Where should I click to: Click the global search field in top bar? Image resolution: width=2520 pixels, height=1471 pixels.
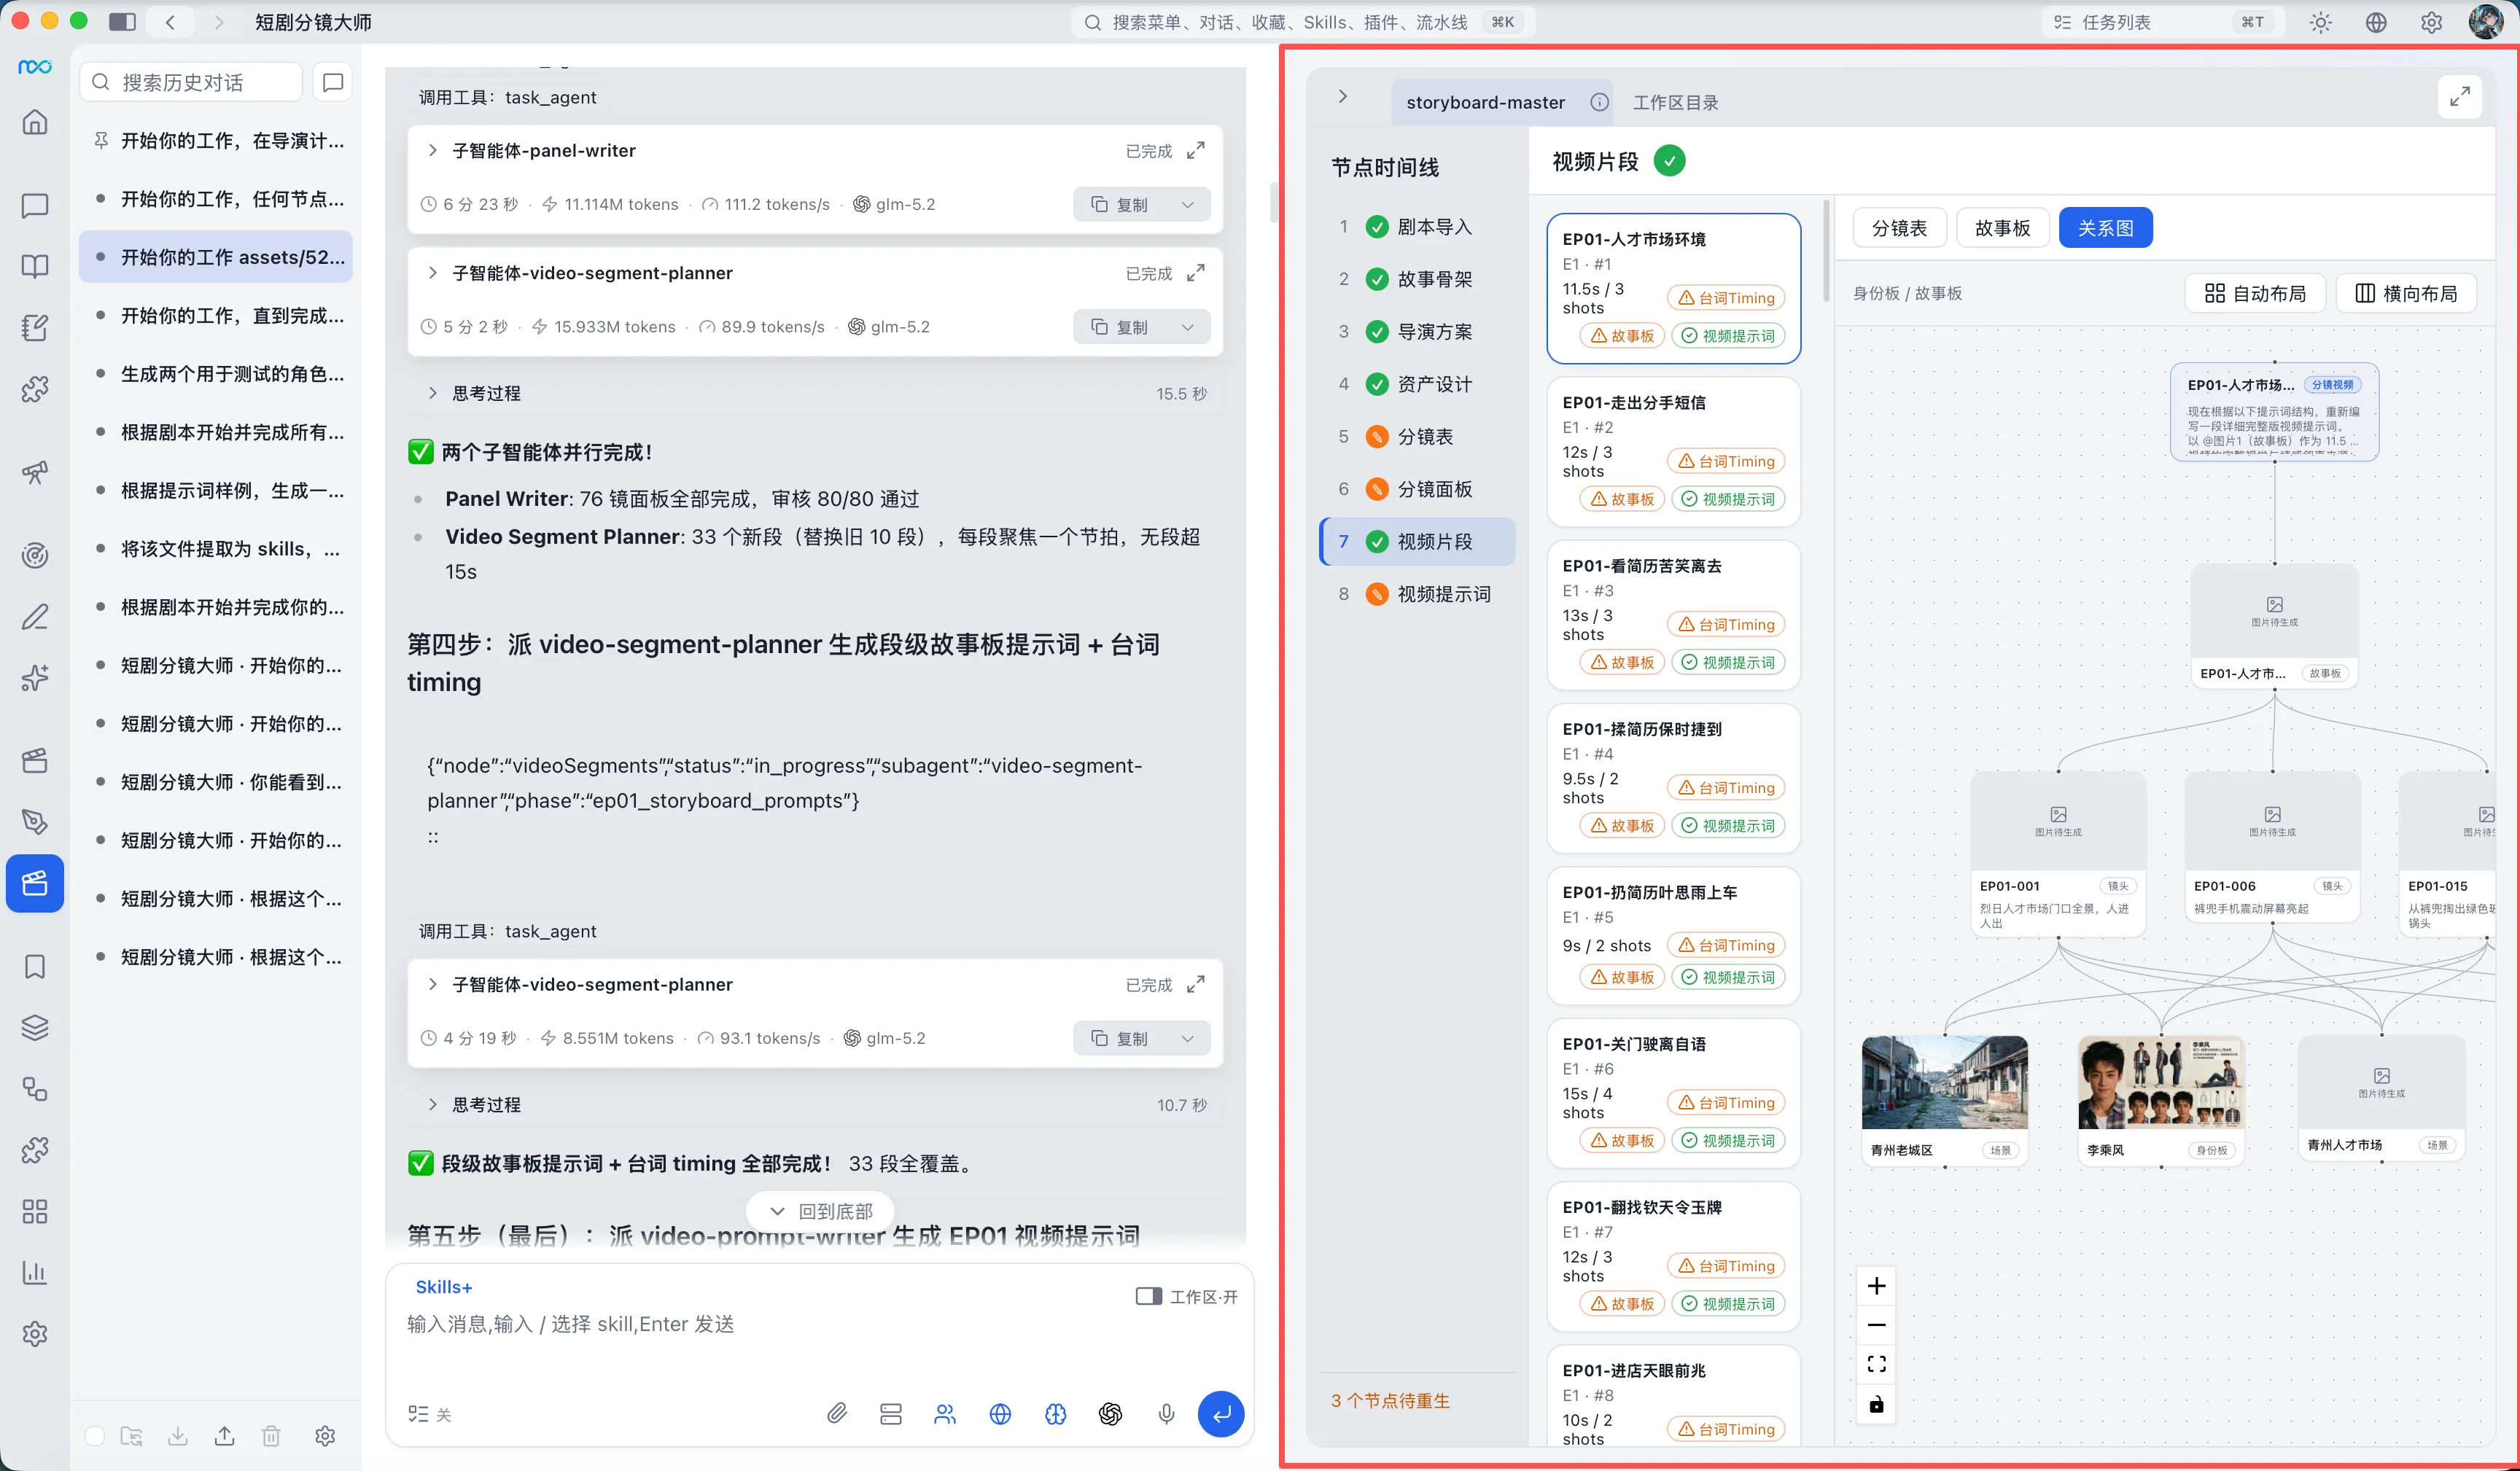1302,22
